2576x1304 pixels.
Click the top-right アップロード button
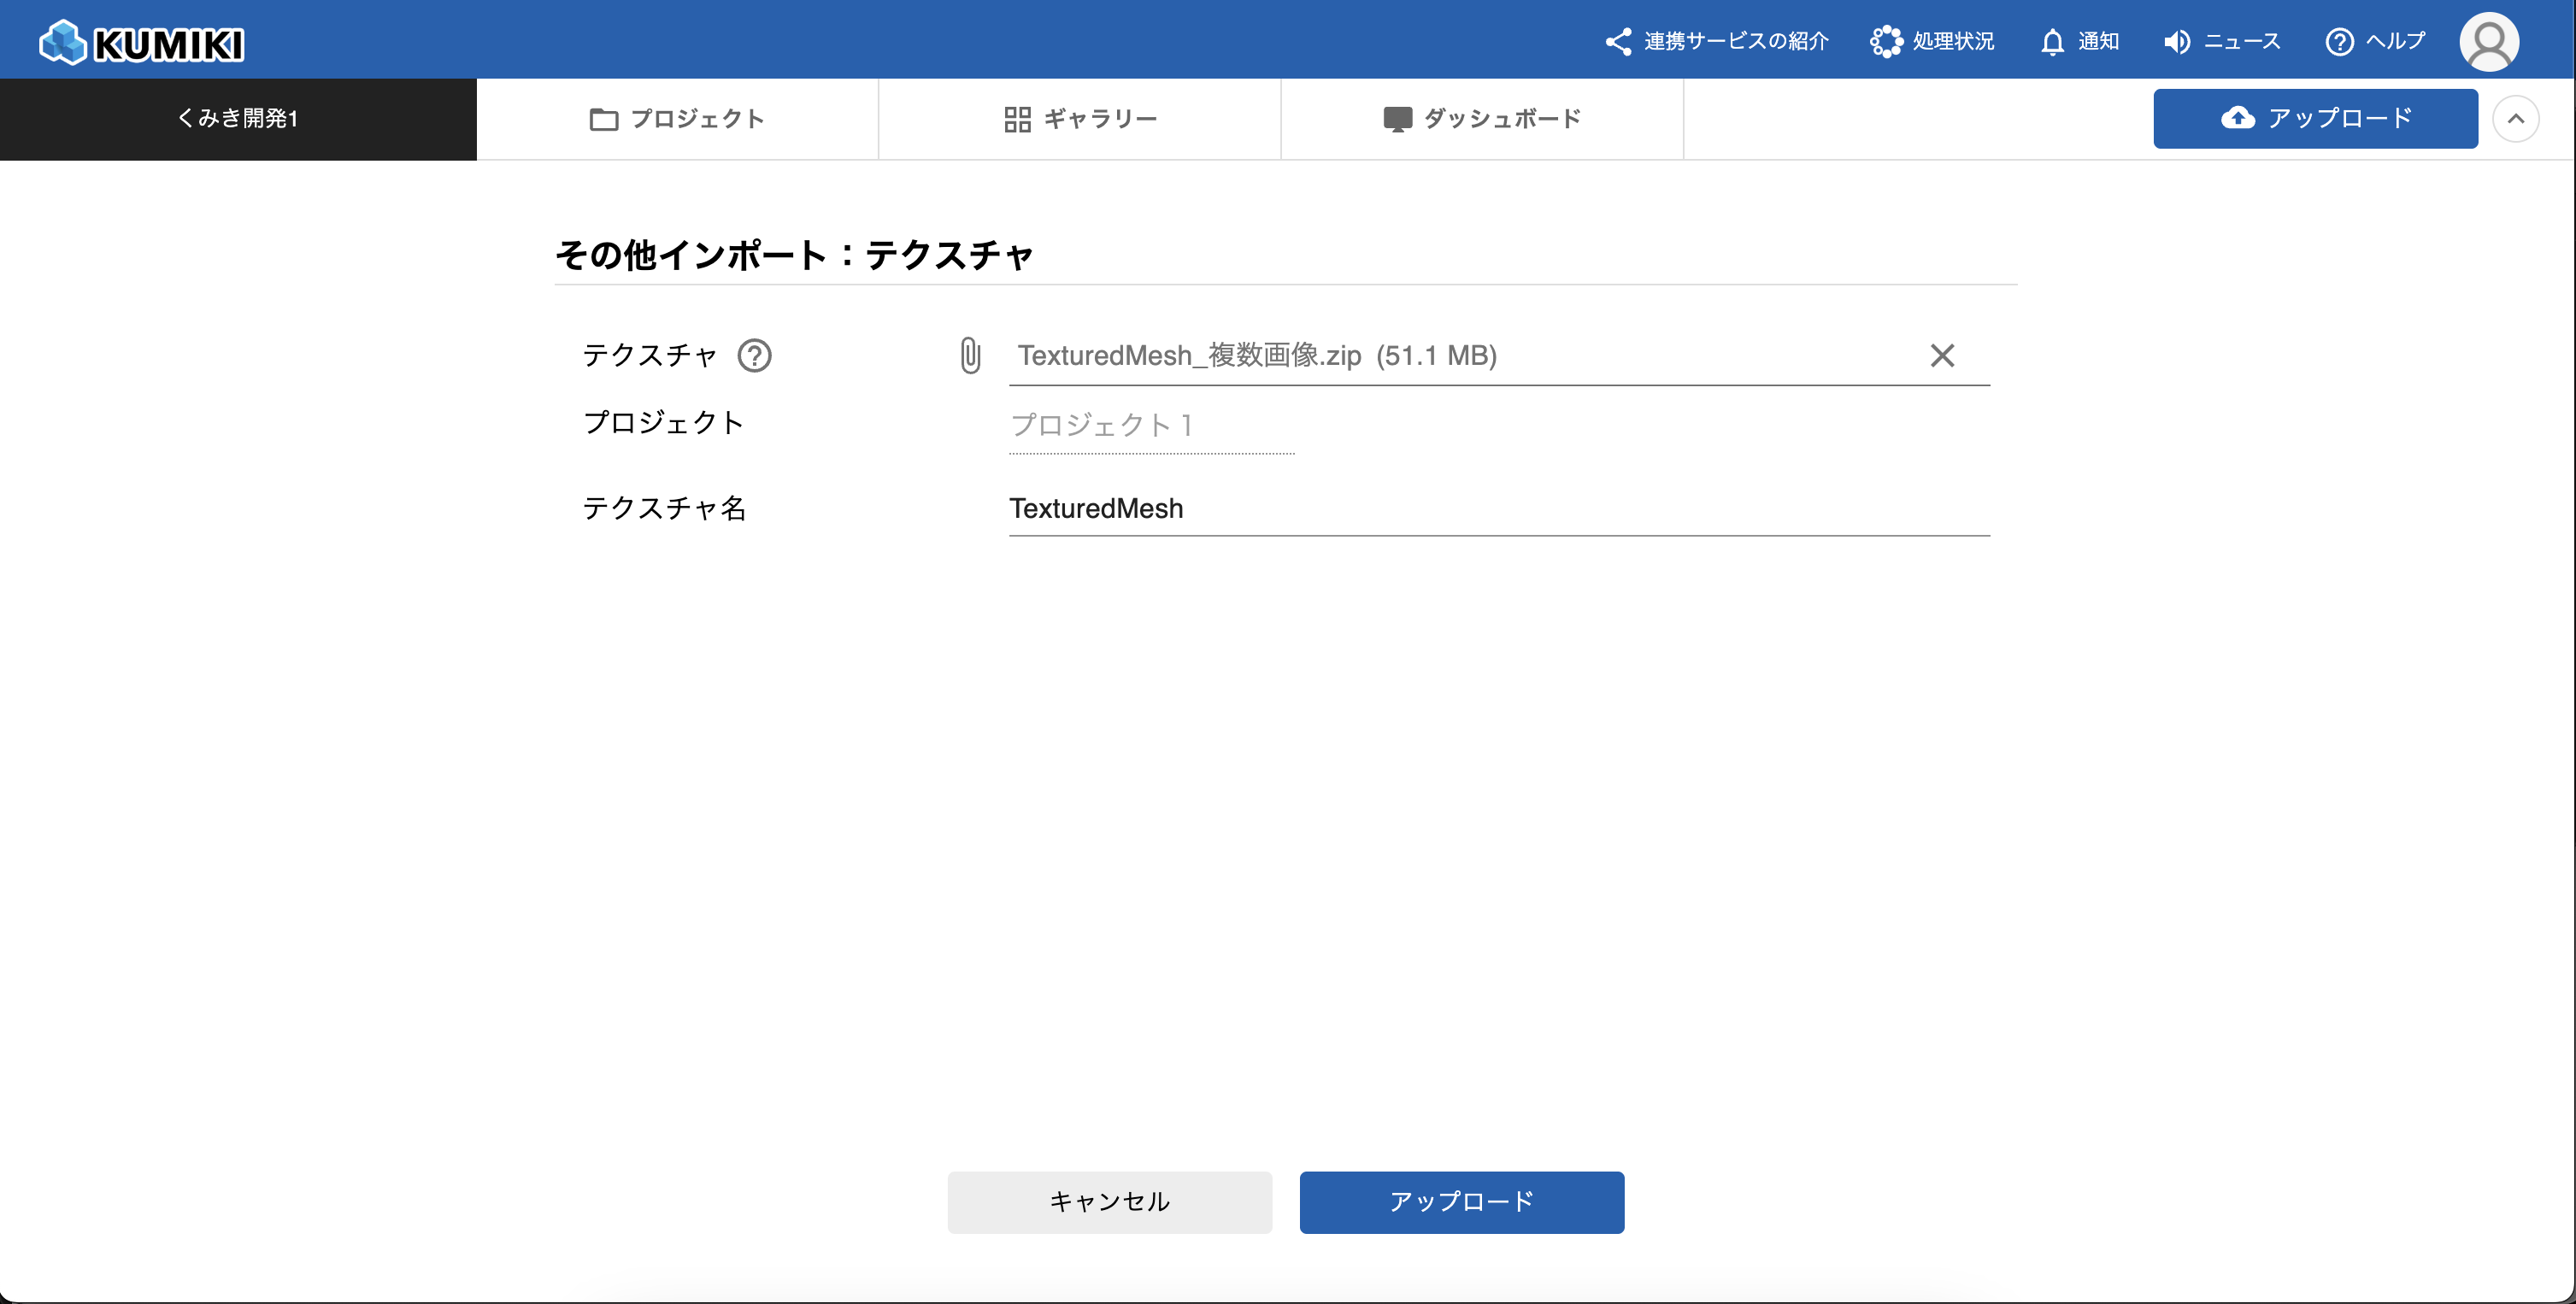click(x=2315, y=119)
